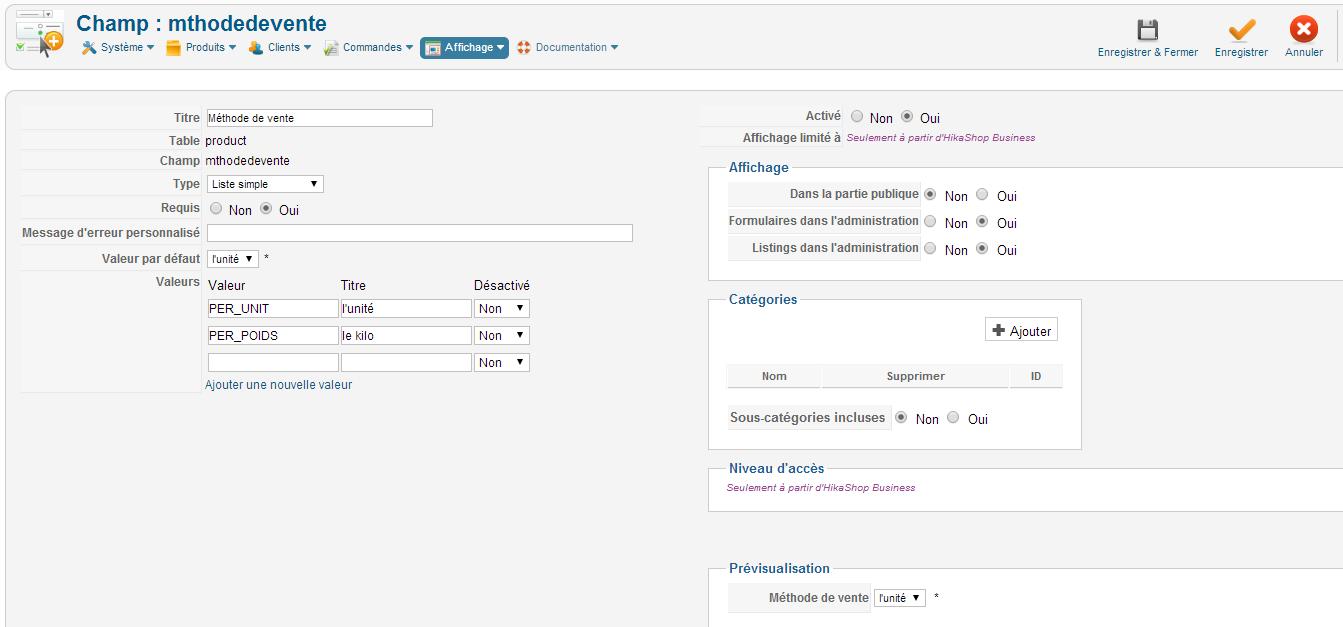Screen dimensions: 1343x627
Task: Click the Système wrench icon
Action: coord(89,48)
